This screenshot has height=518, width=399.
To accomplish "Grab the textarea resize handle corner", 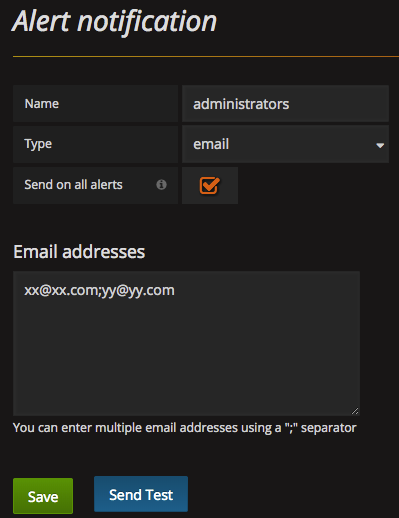I will click(355, 411).
